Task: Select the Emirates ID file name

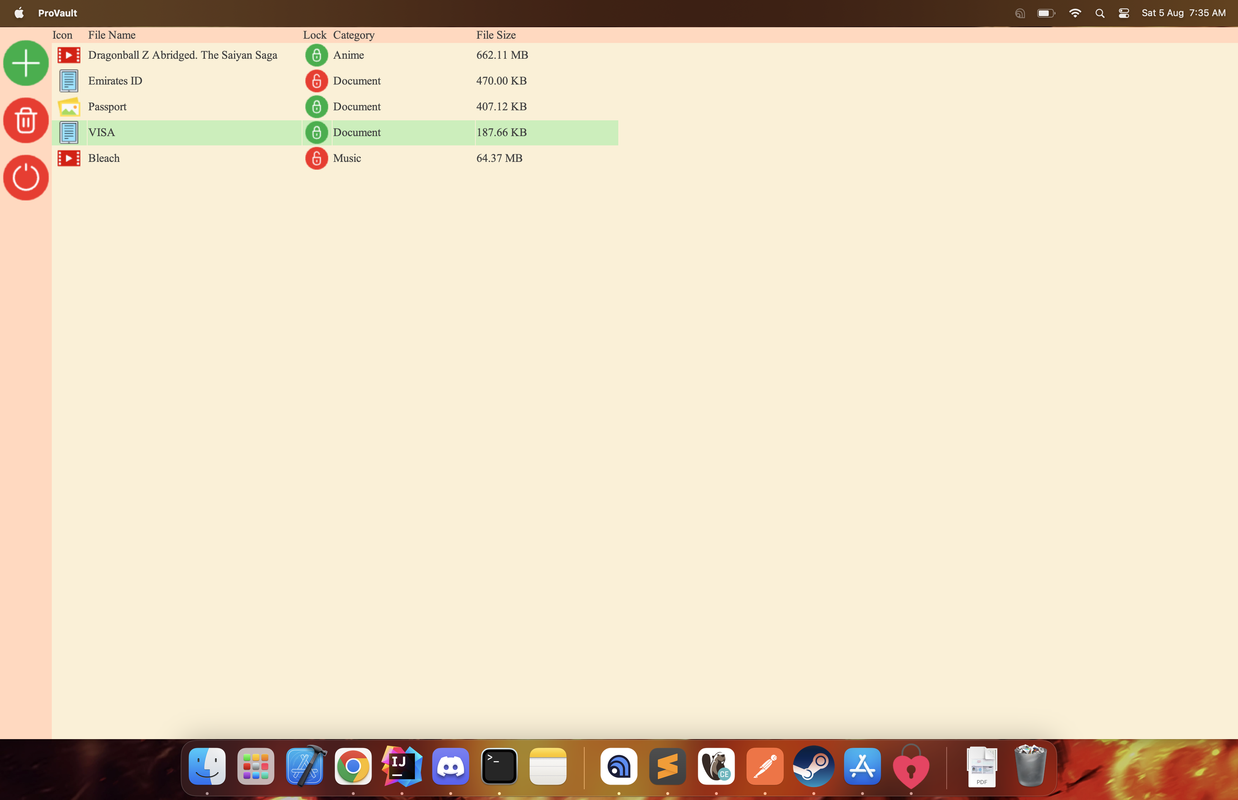Action: (x=115, y=81)
